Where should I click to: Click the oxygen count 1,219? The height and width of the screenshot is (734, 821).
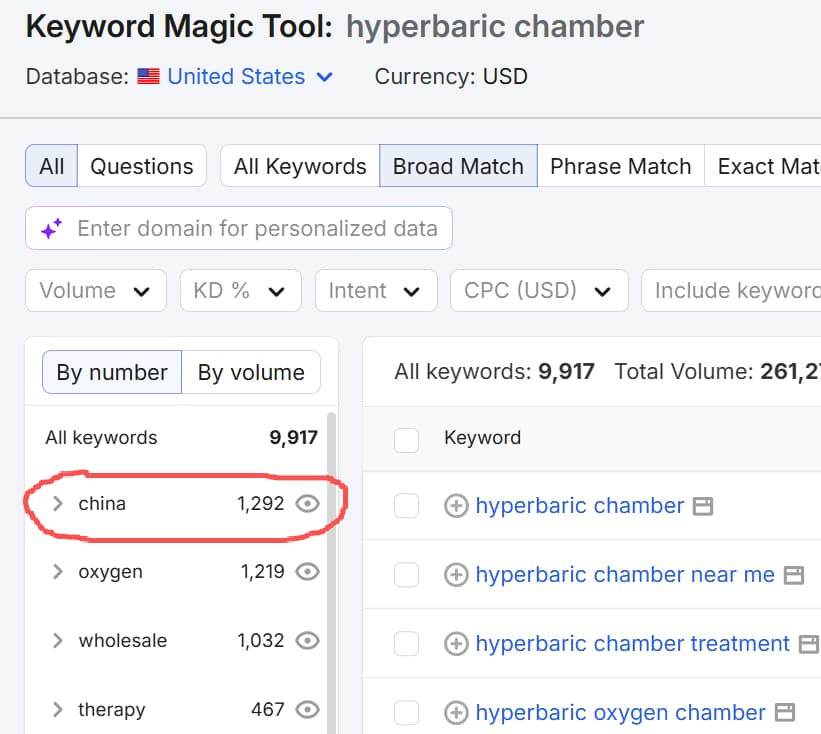[262, 572]
